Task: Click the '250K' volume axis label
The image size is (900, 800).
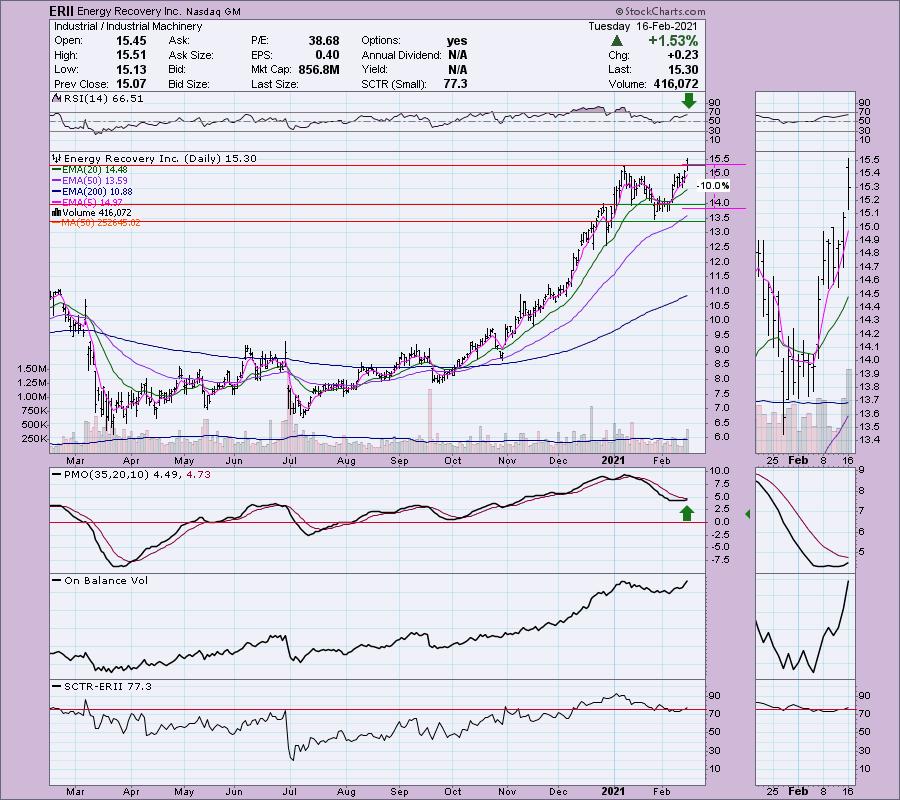Action: 35,439
